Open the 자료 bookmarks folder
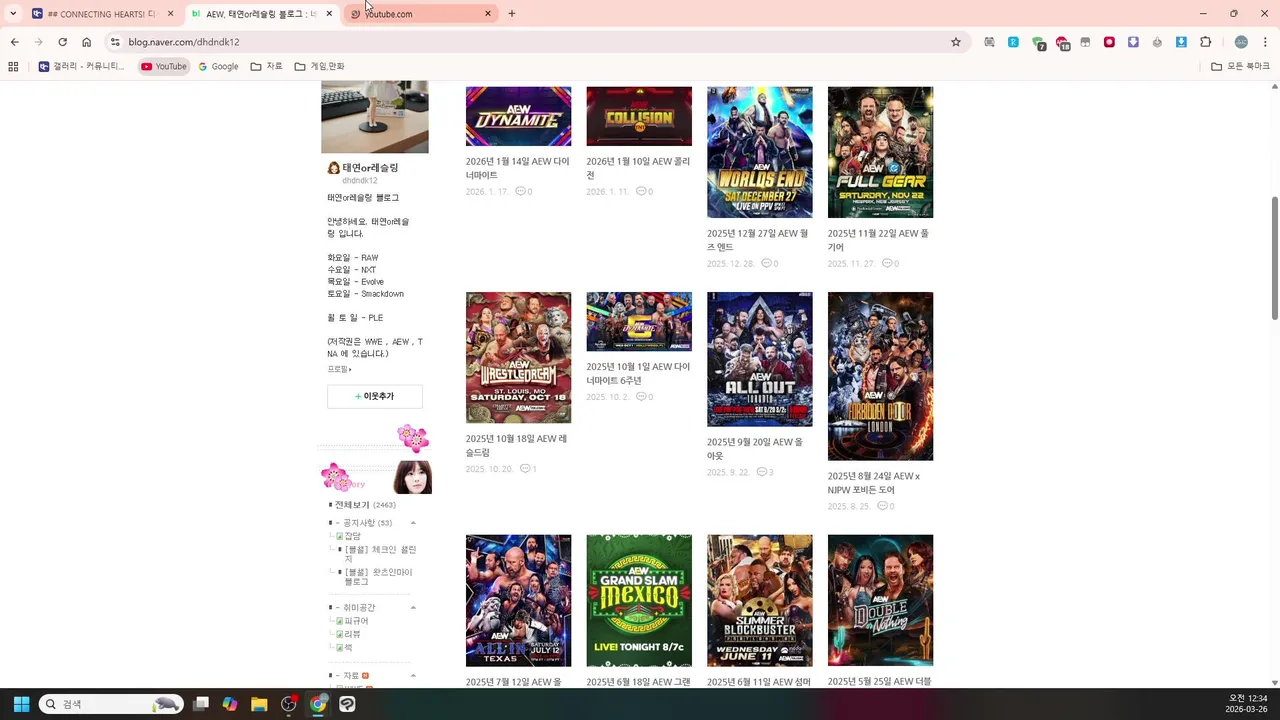The height and width of the screenshot is (720, 1280). click(x=267, y=66)
